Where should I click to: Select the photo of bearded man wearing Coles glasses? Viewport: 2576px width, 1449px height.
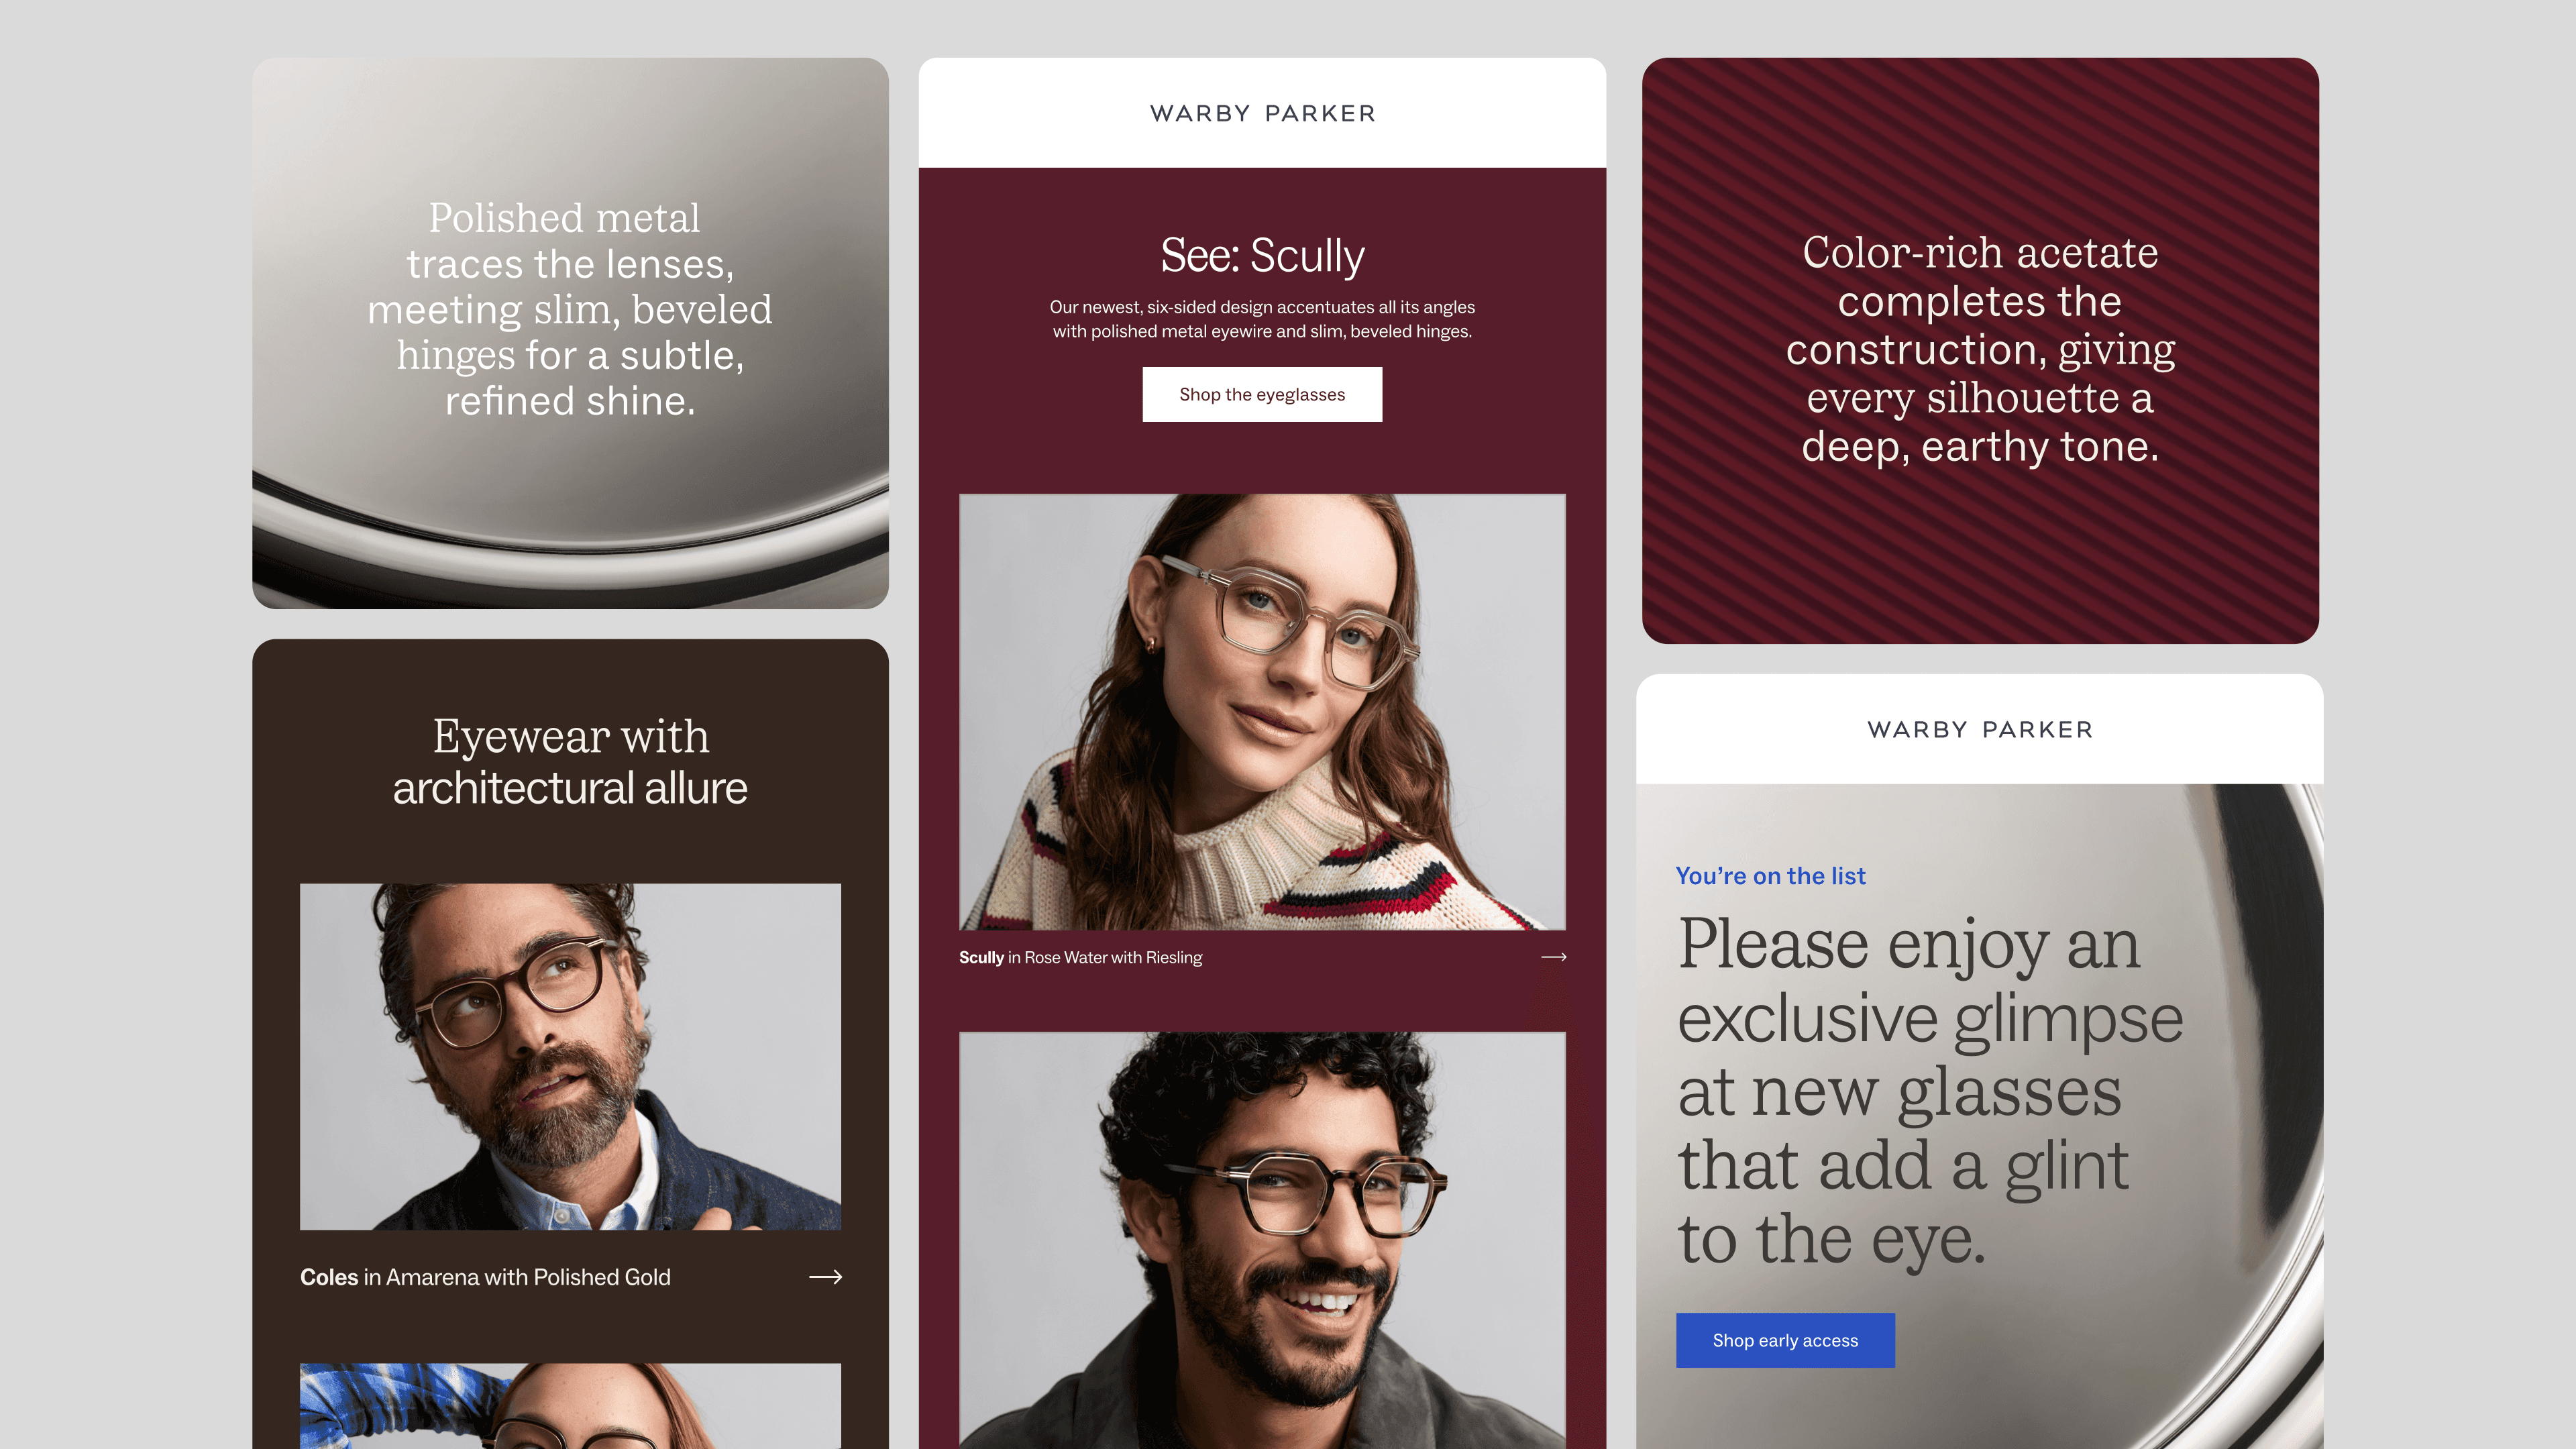click(570, 1056)
